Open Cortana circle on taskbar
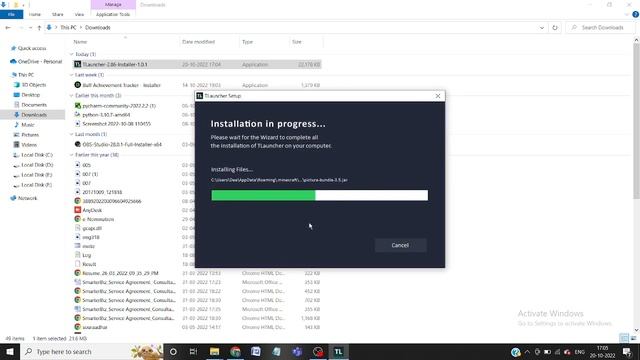The image size is (640, 360). (173, 351)
